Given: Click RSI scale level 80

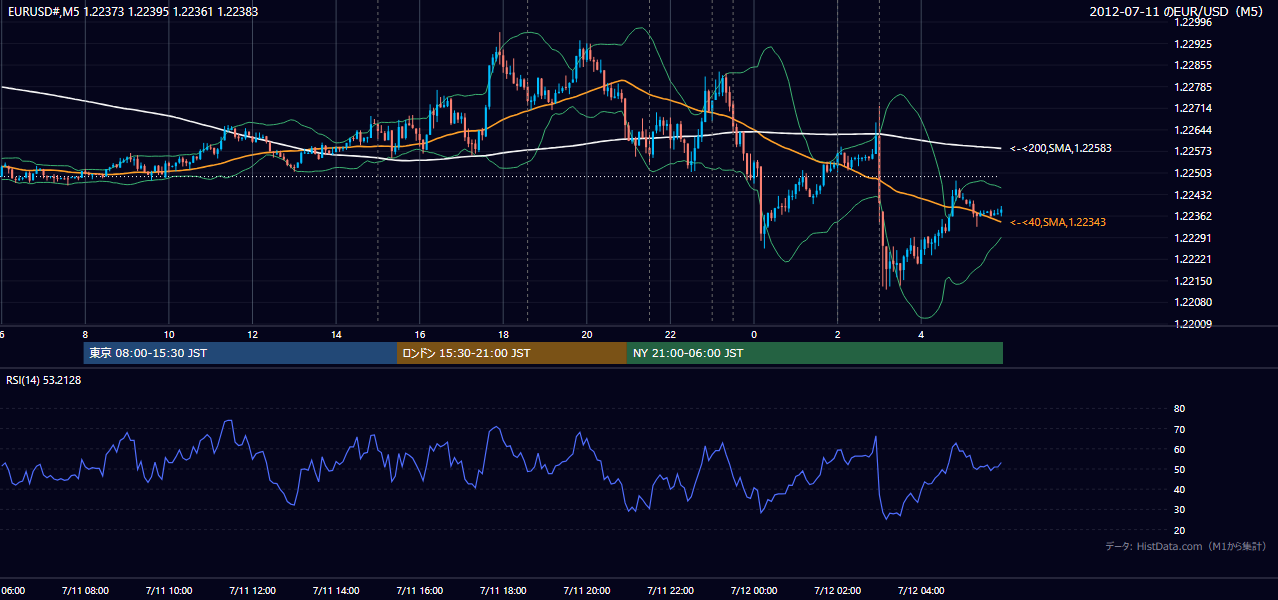Looking at the screenshot, I should pos(1179,409).
